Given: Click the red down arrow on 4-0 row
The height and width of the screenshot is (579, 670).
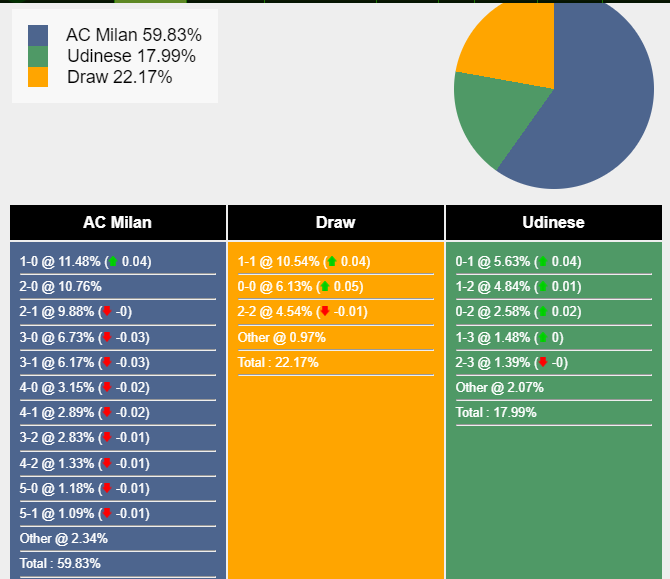Looking at the screenshot, I should click(x=107, y=388).
